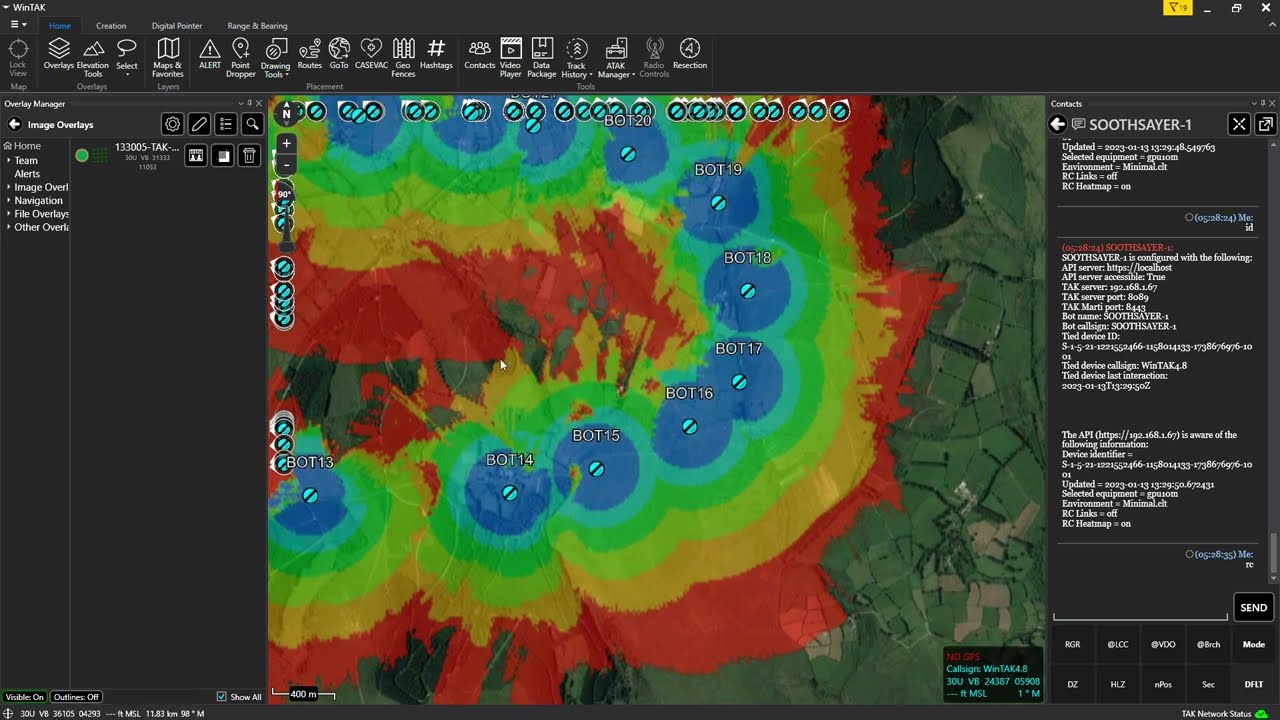This screenshot has height=720, width=1280.
Task: Click the chat message input field
Action: pos(1140,608)
